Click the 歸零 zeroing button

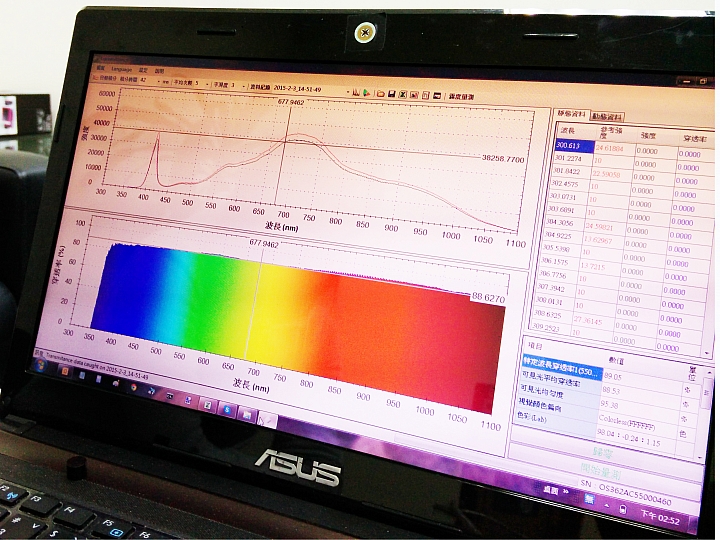604,454
